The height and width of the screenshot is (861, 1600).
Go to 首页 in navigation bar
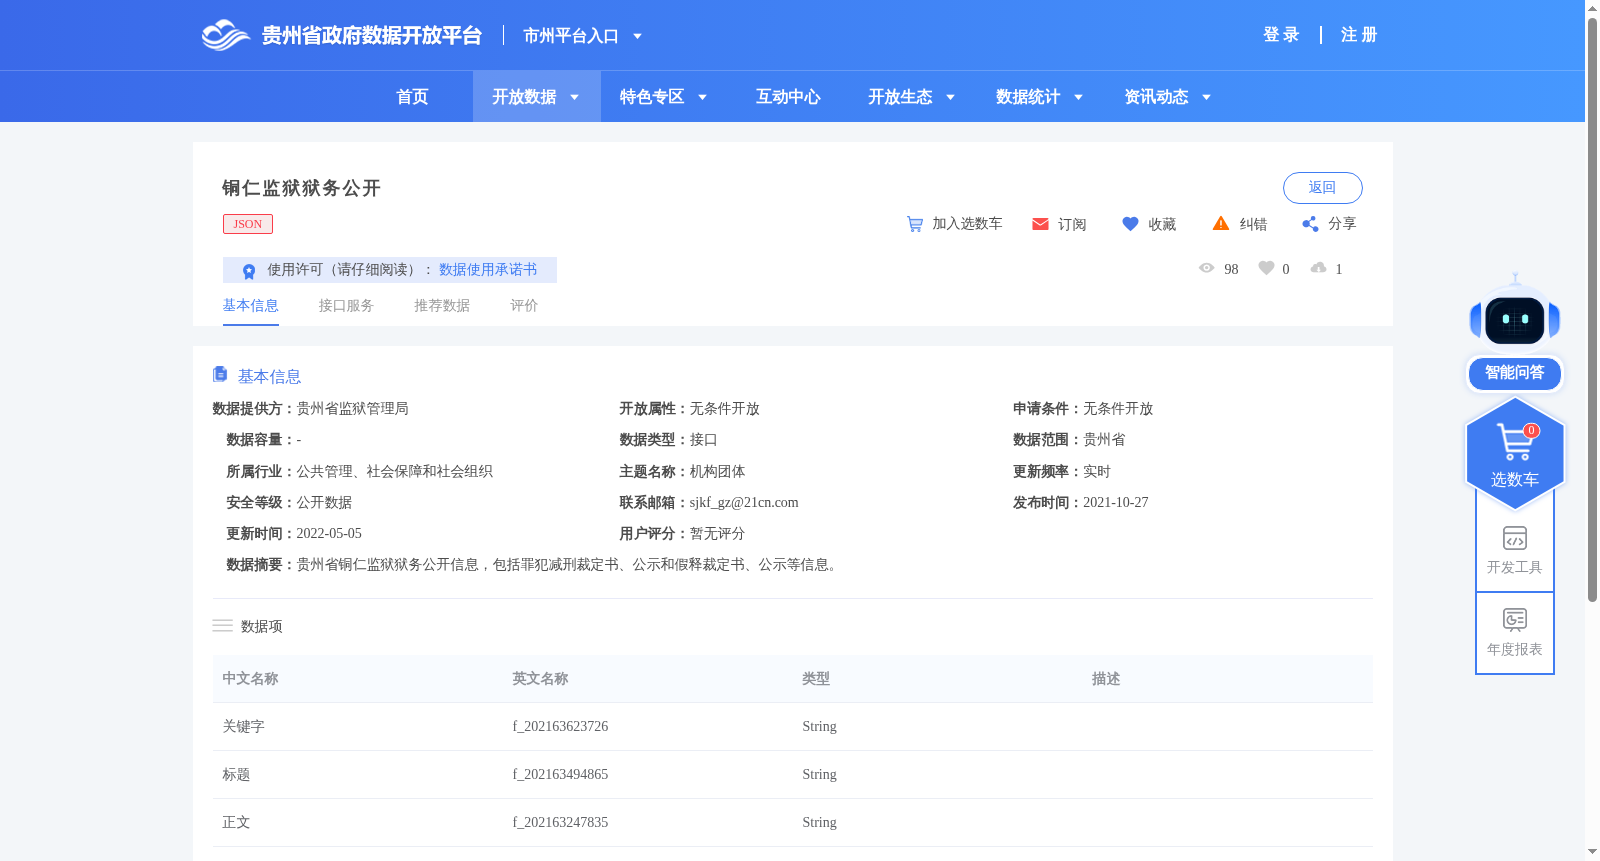pos(412,97)
